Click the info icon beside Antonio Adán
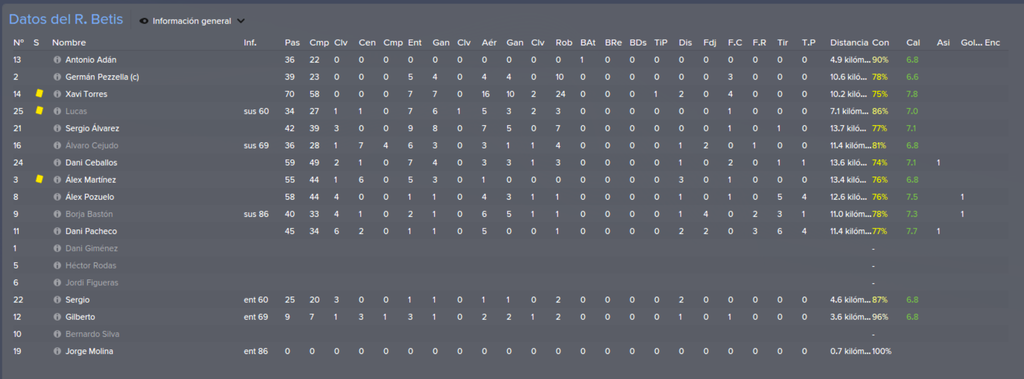 pyautogui.click(x=57, y=60)
